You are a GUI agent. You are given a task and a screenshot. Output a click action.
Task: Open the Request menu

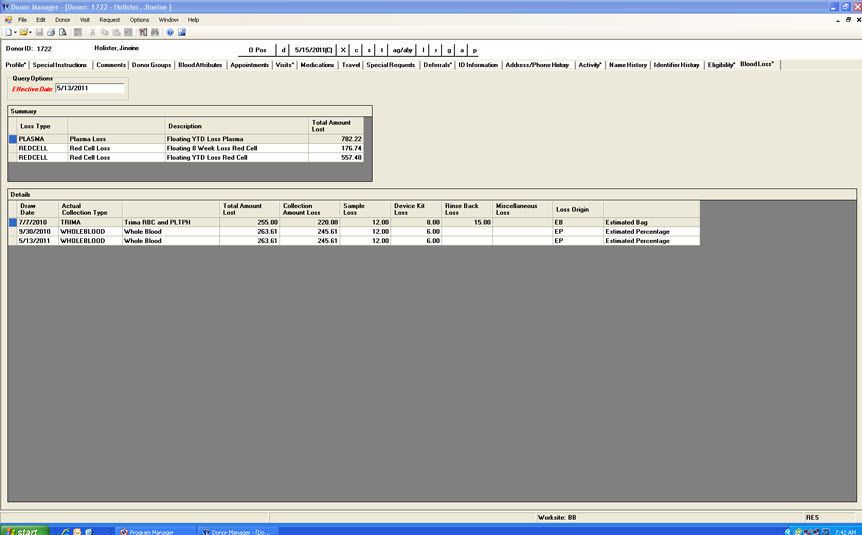[x=109, y=19]
